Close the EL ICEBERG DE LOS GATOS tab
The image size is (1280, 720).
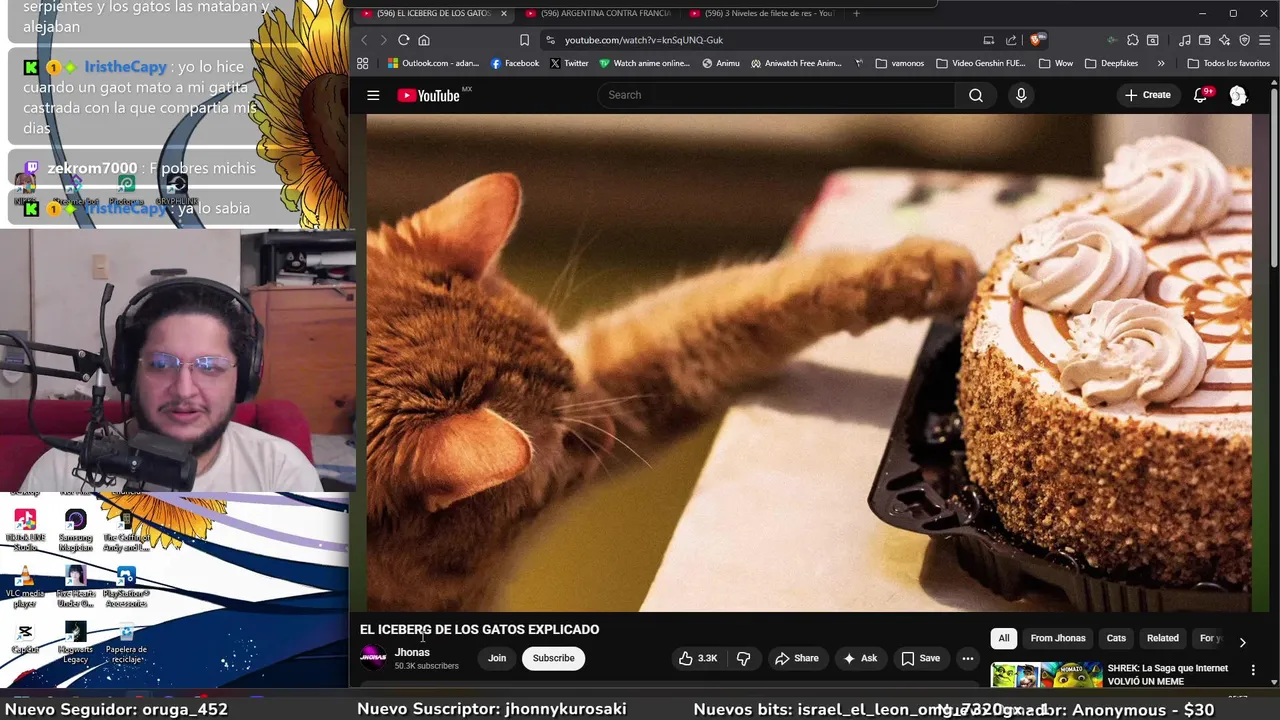(x=504, y=13)
